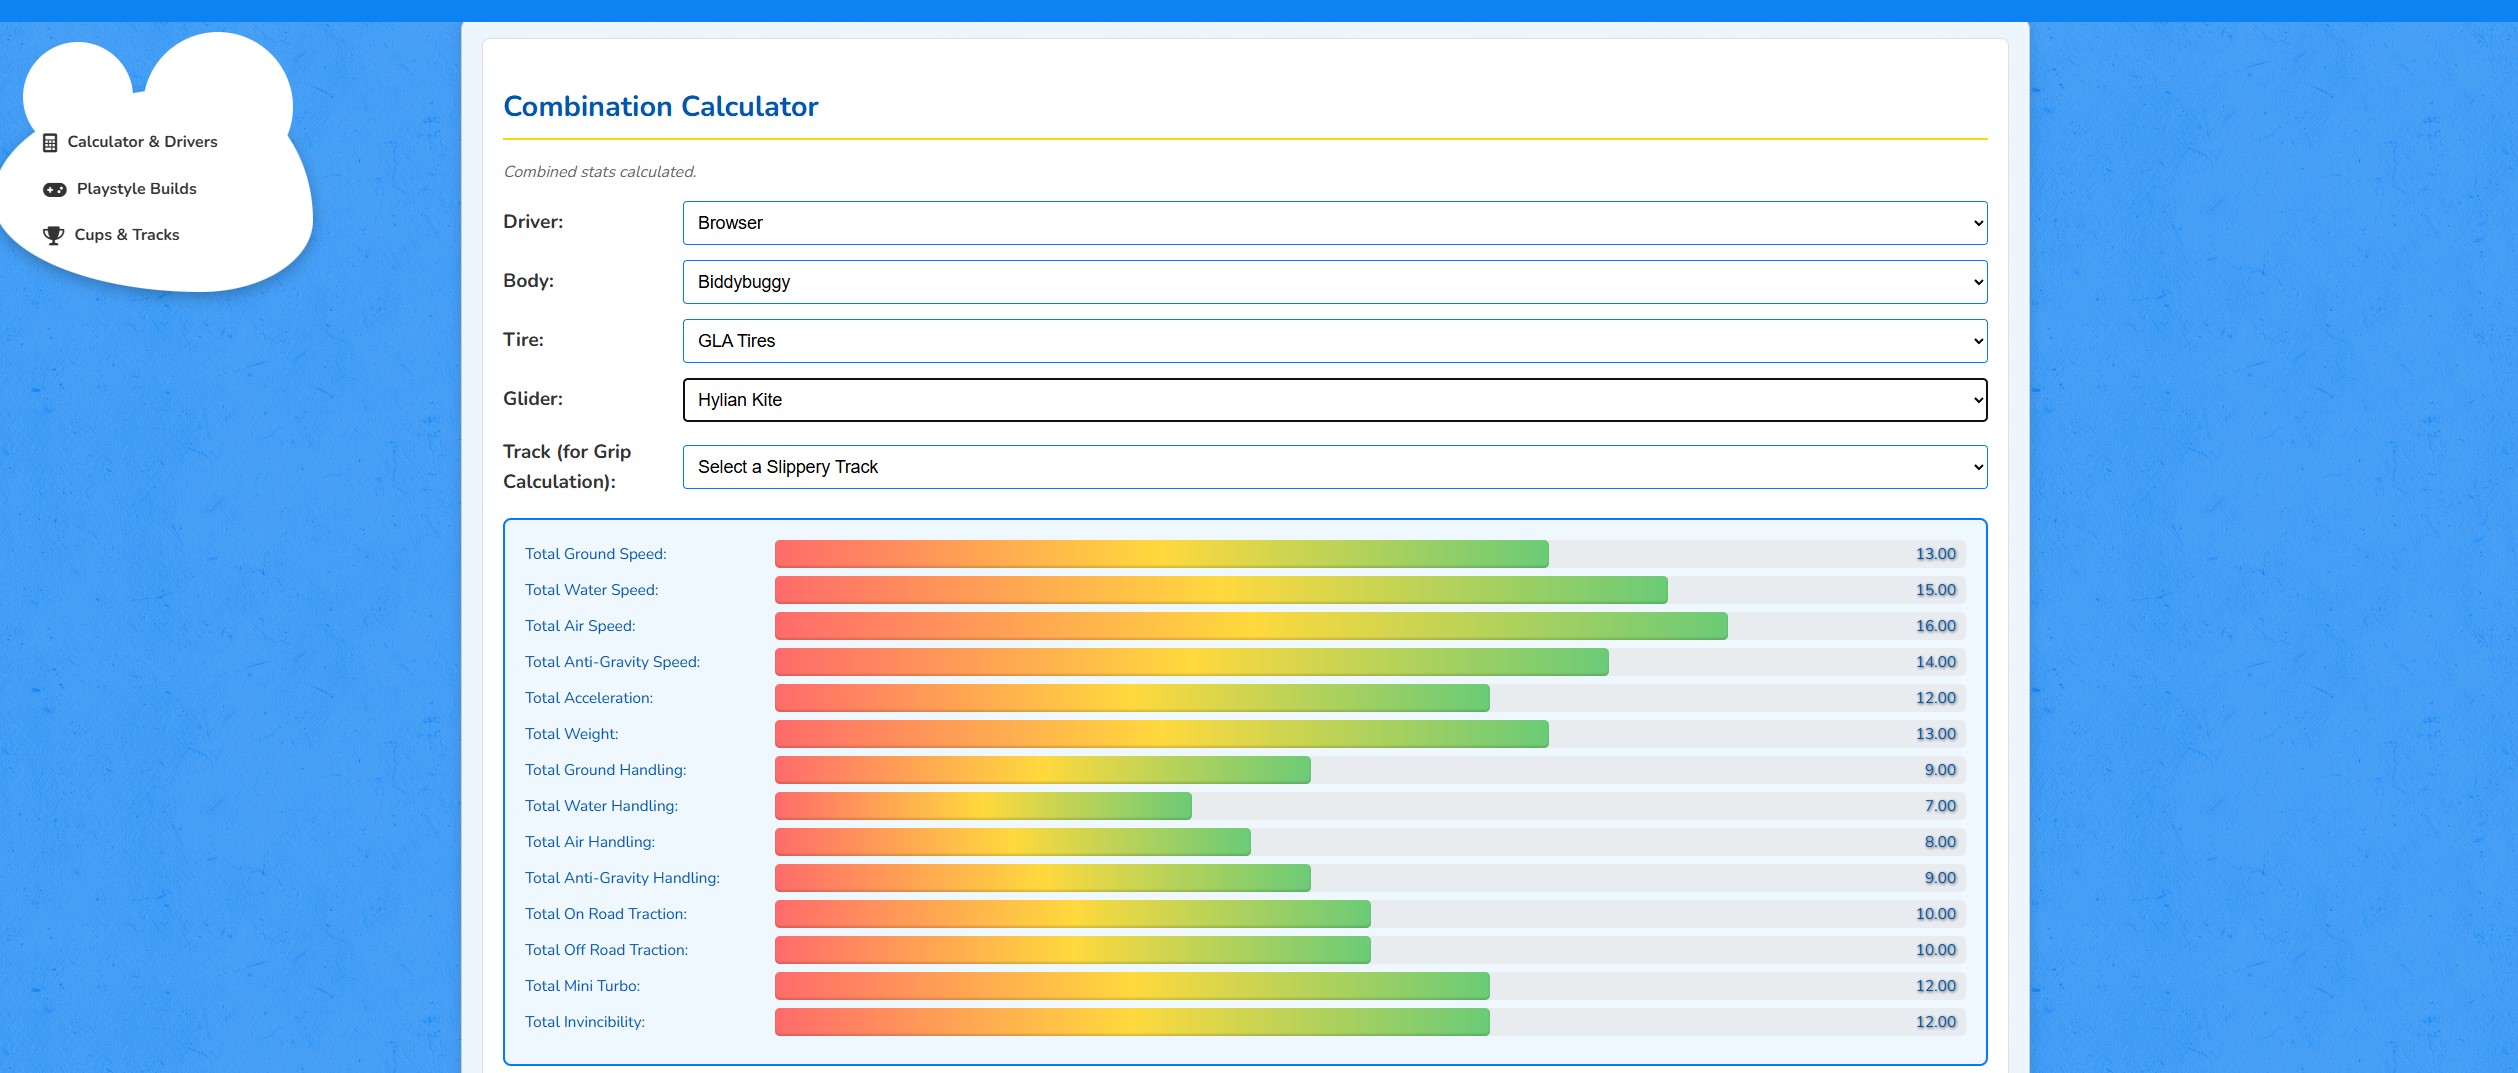Screen dimensions: 2518x1073
Task: Go to Playstyle Builds section
Action: tap(136, 189)
